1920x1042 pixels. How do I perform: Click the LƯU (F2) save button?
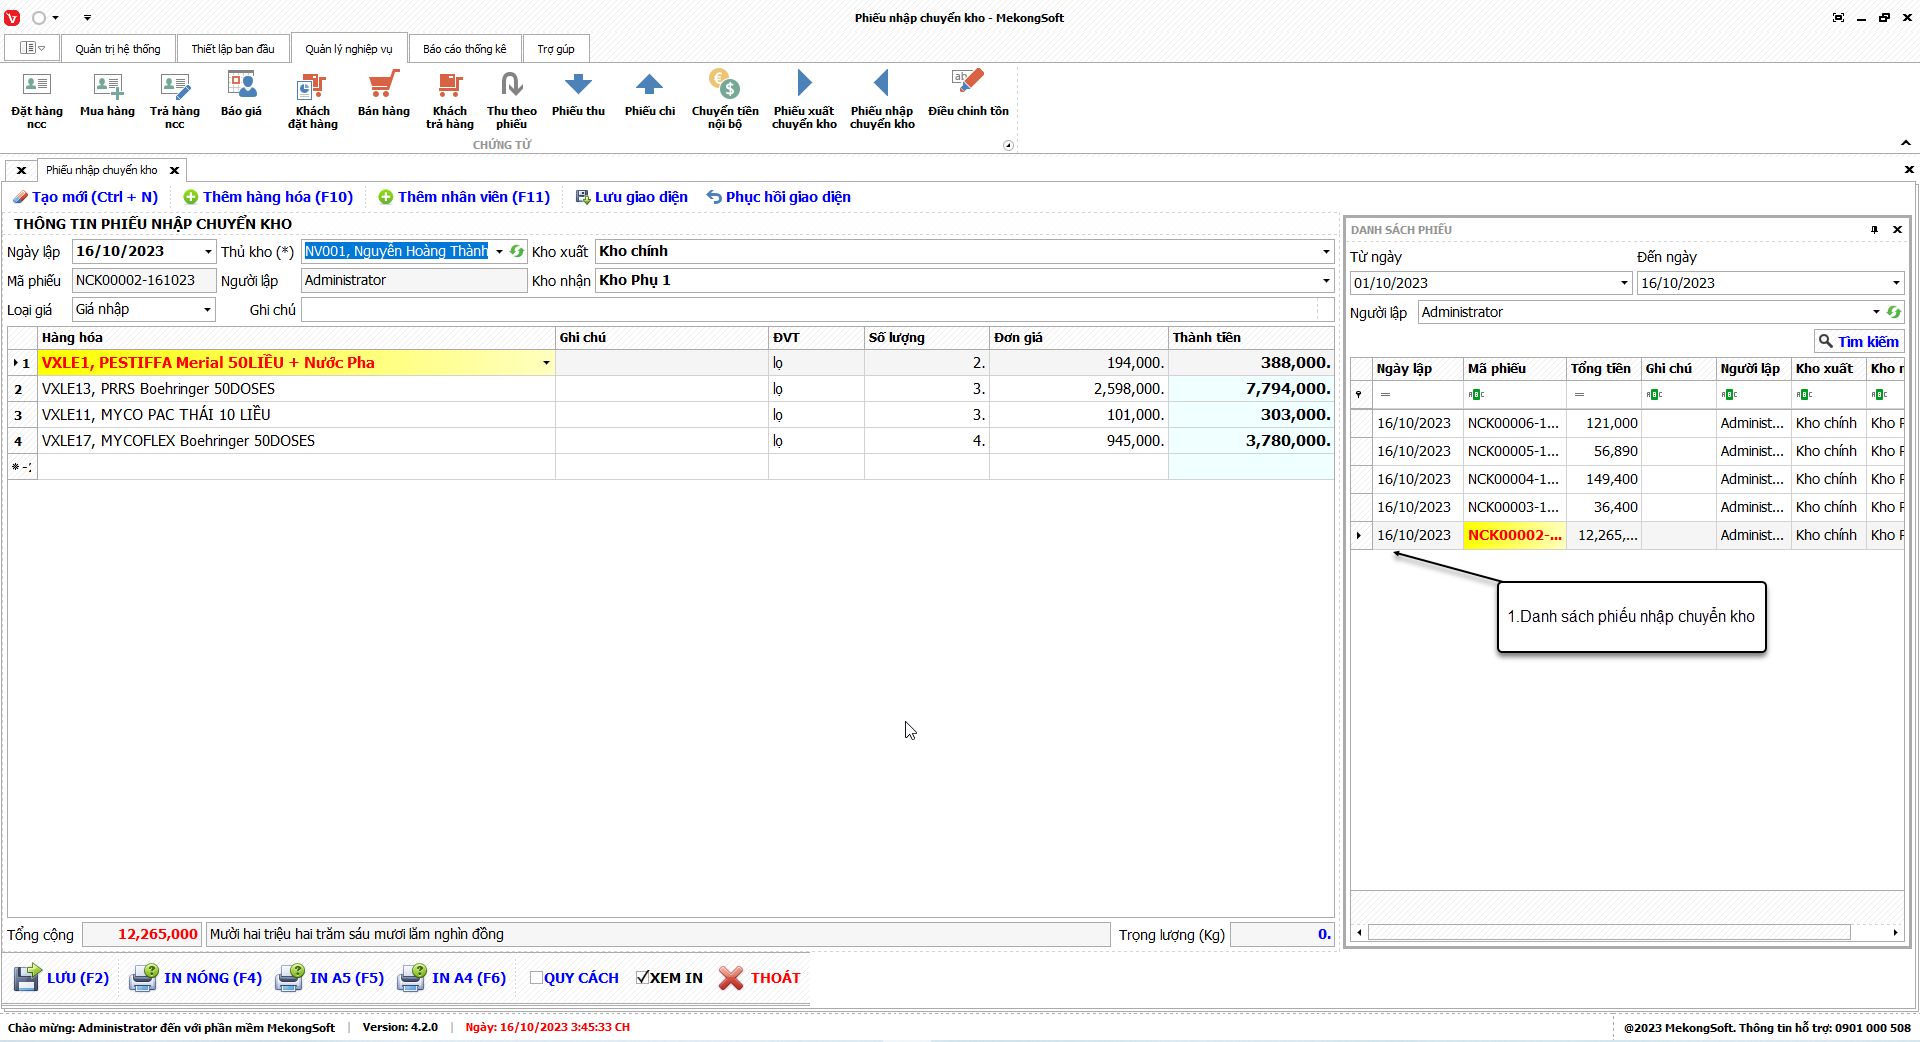tap(62, 978)
